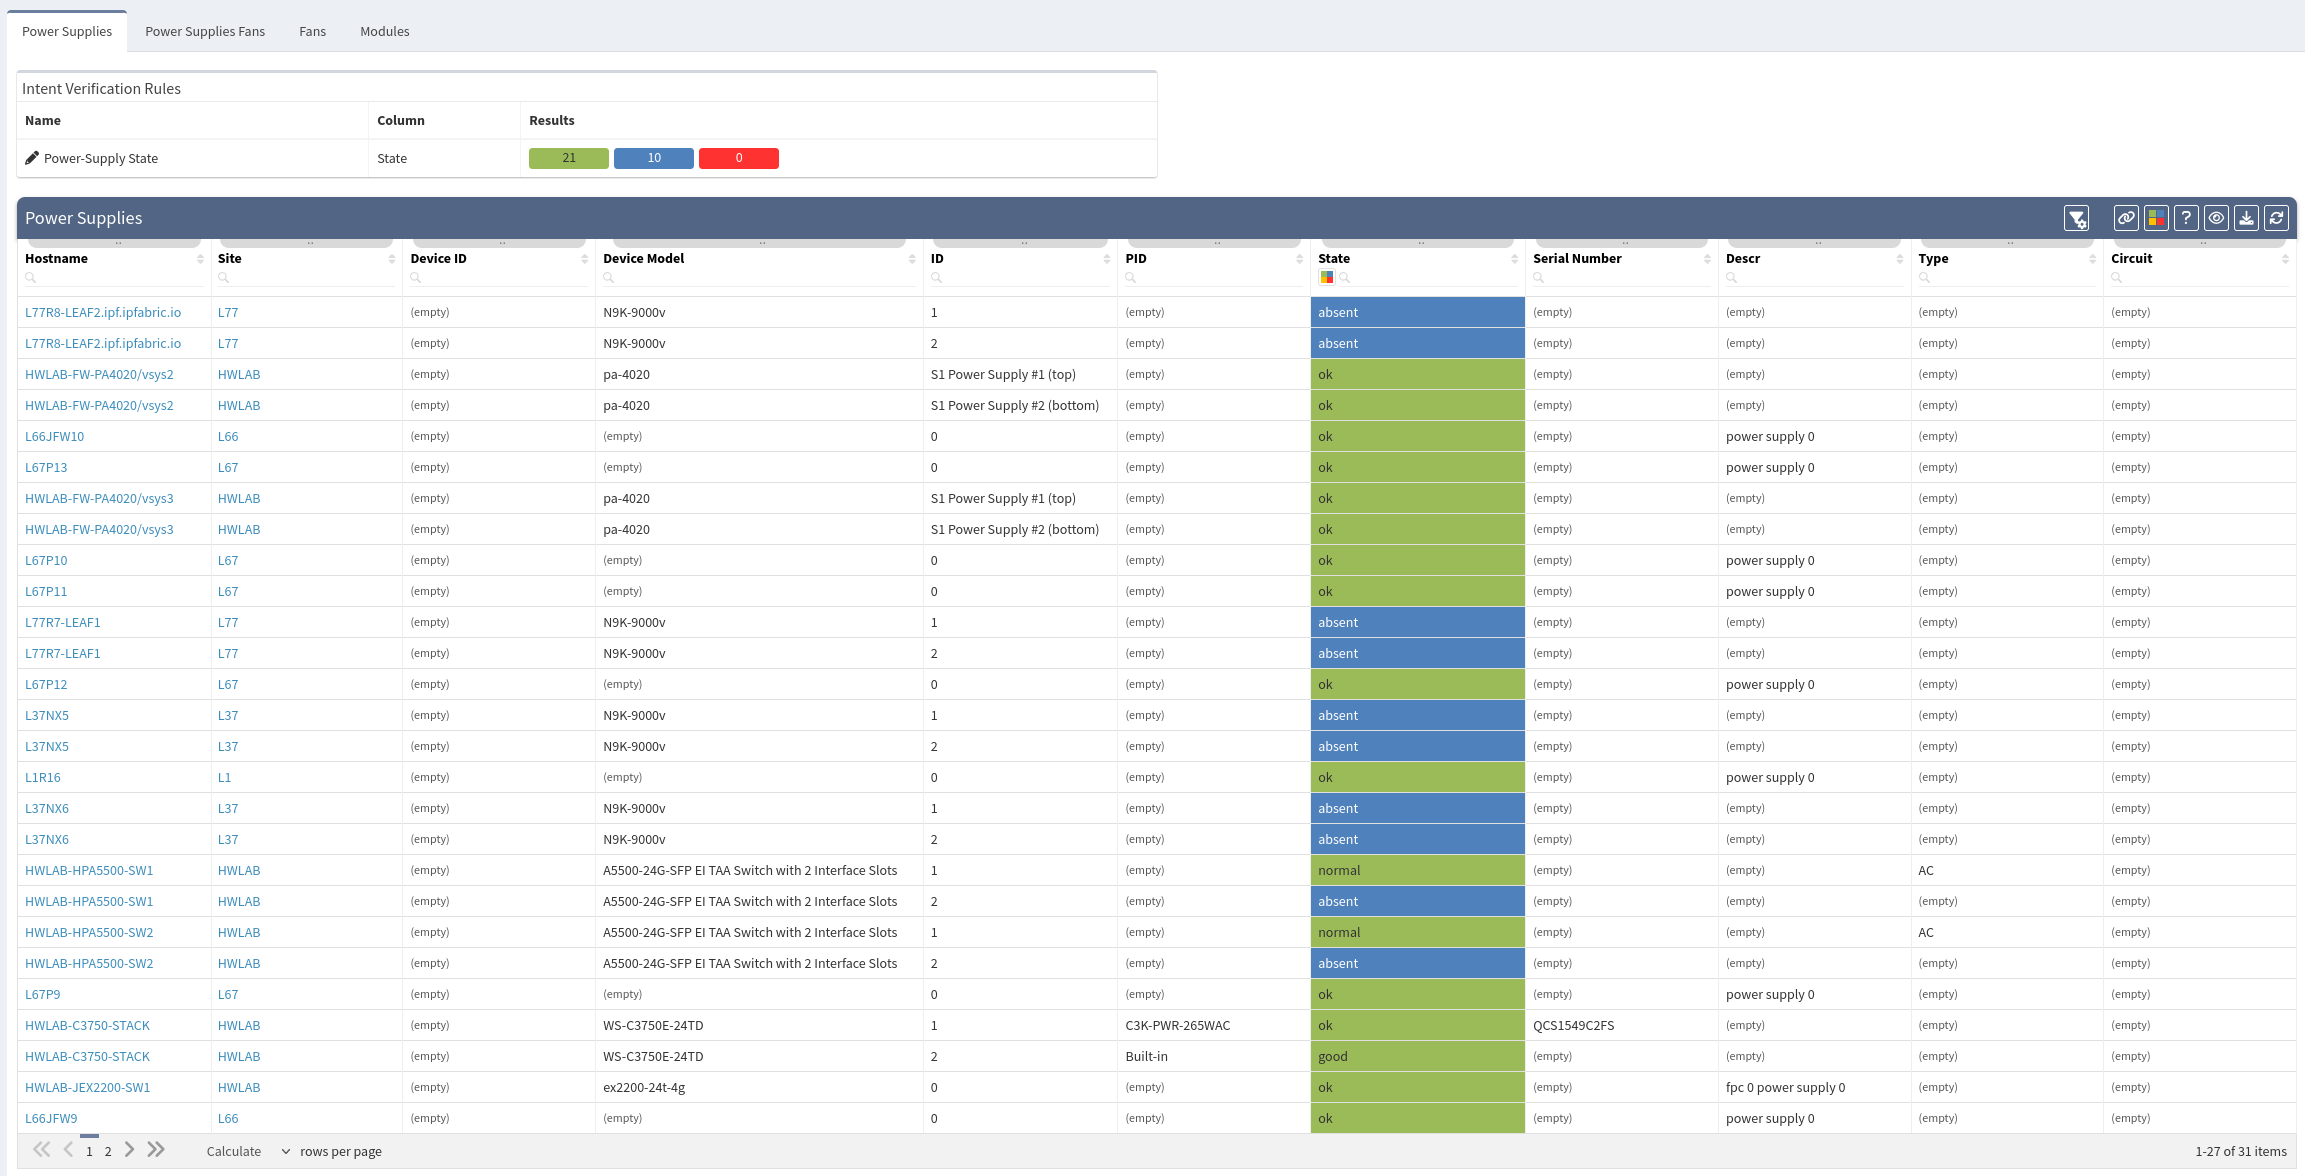Viewport: 2305px width, 1176px height.
Task: Sort by the Type column arrows
Action: pyautogui.click(x=2092, y=259)
